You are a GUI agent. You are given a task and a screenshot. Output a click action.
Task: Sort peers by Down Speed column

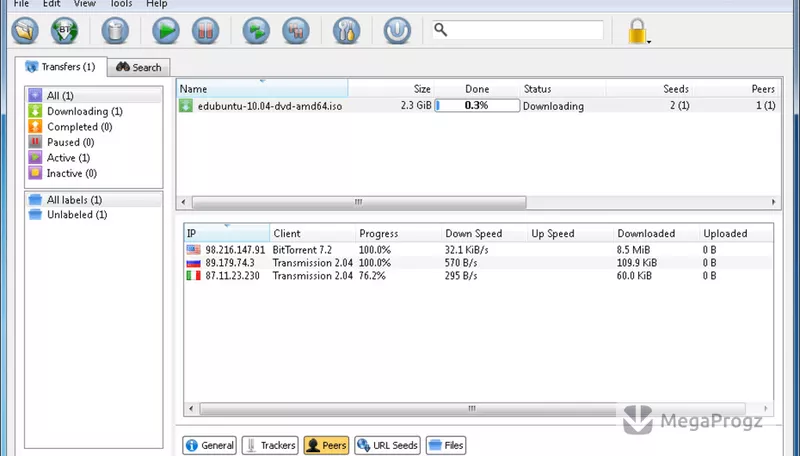coord(484,233)
